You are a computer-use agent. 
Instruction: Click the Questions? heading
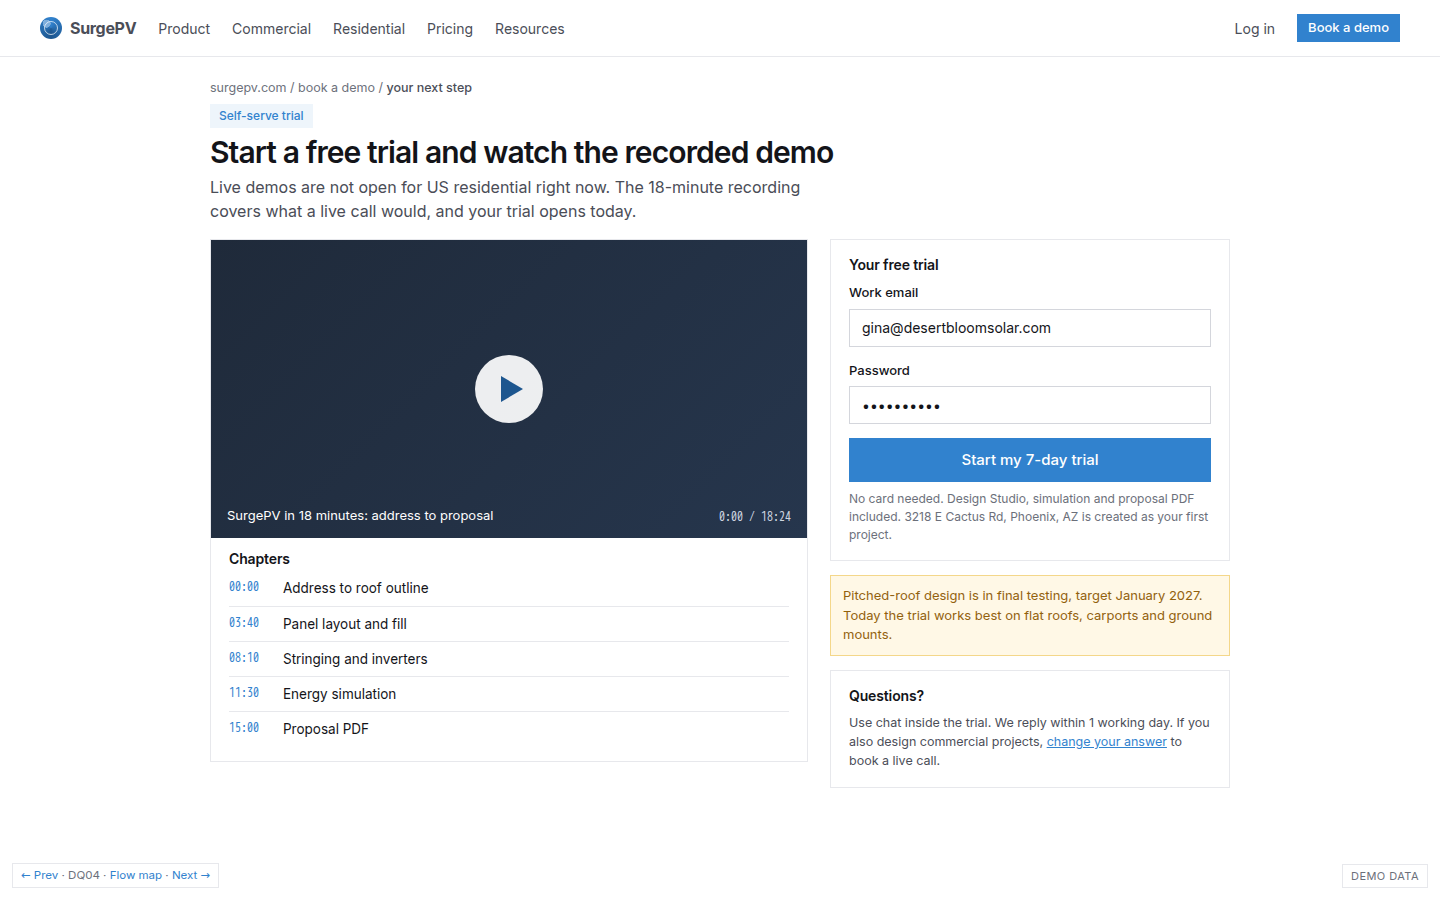886,696
